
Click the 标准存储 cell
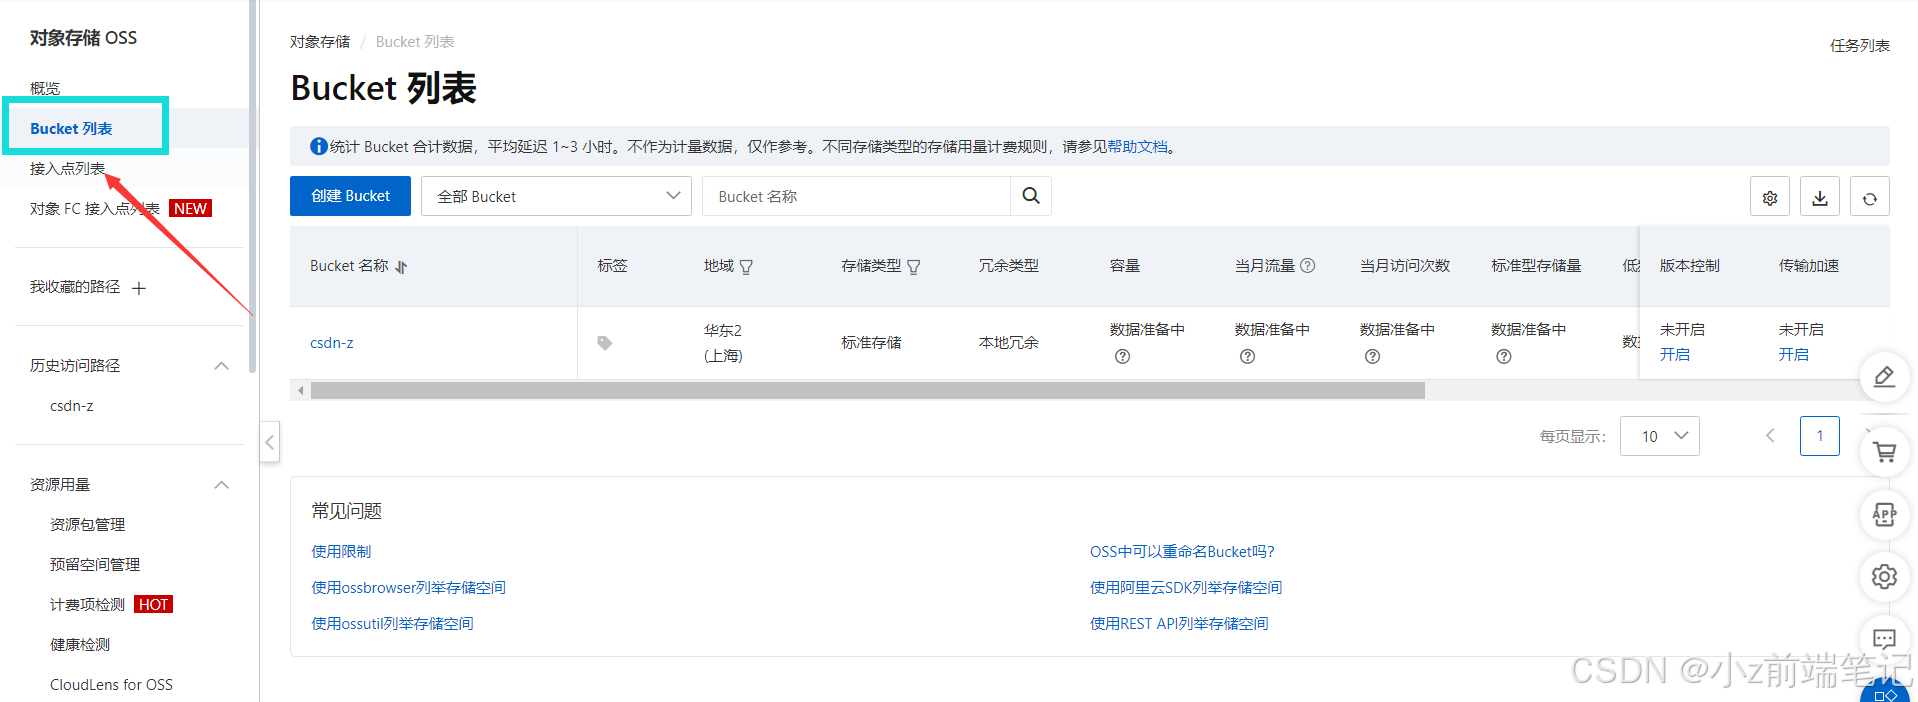[x=871, y=343]
